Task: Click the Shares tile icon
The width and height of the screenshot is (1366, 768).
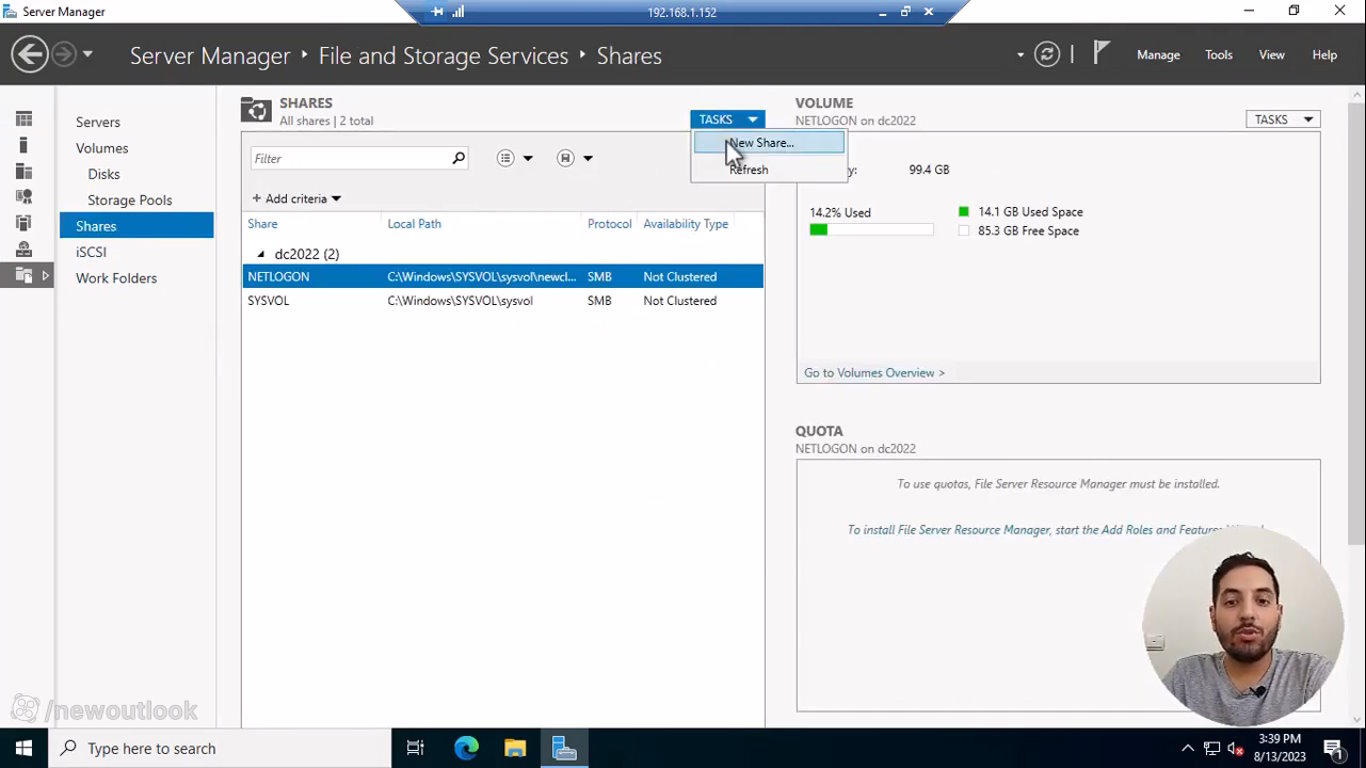Action: point(256,111)
